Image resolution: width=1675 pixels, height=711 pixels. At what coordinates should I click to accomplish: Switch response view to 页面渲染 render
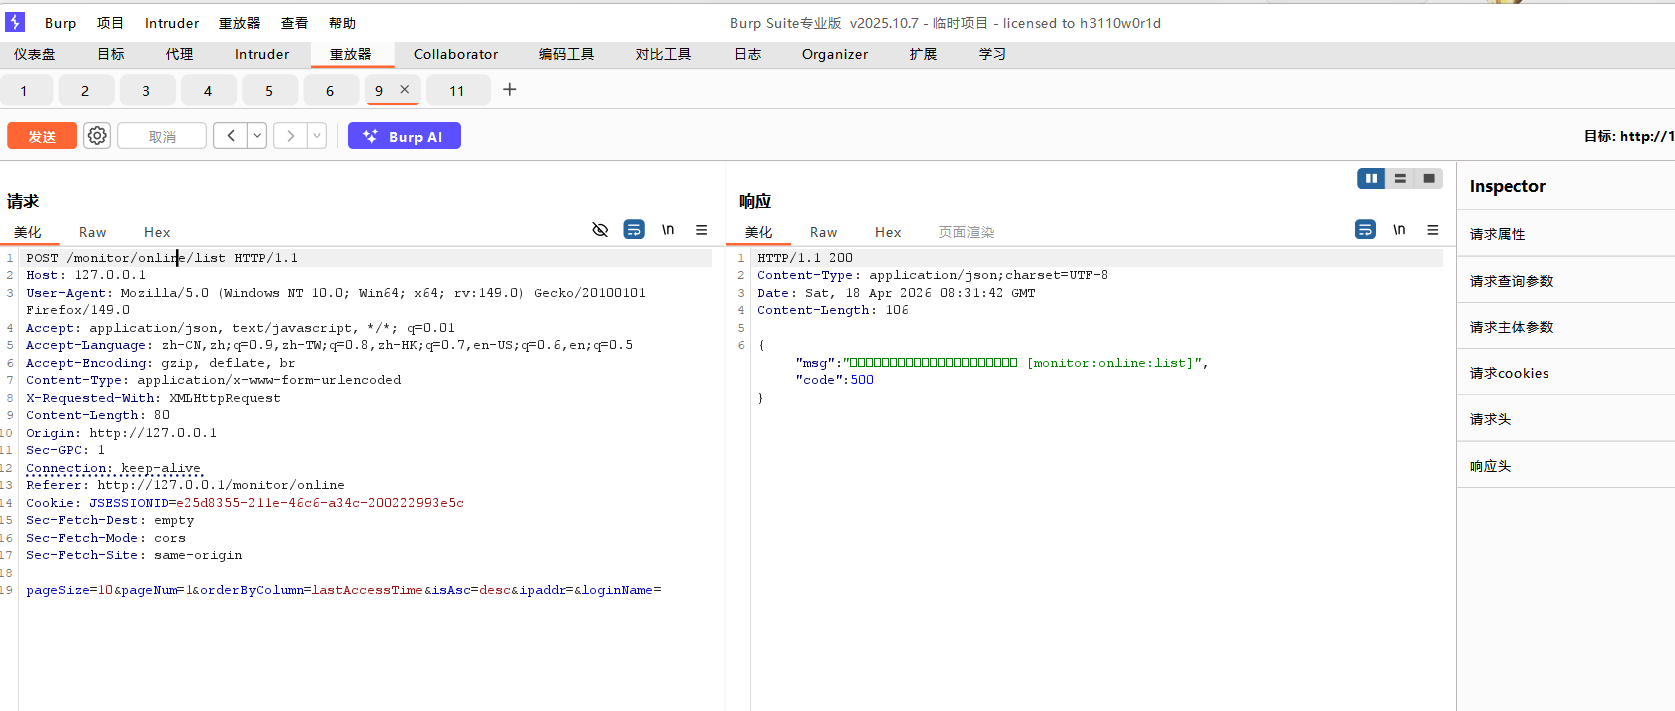click(x=966, y=232)
